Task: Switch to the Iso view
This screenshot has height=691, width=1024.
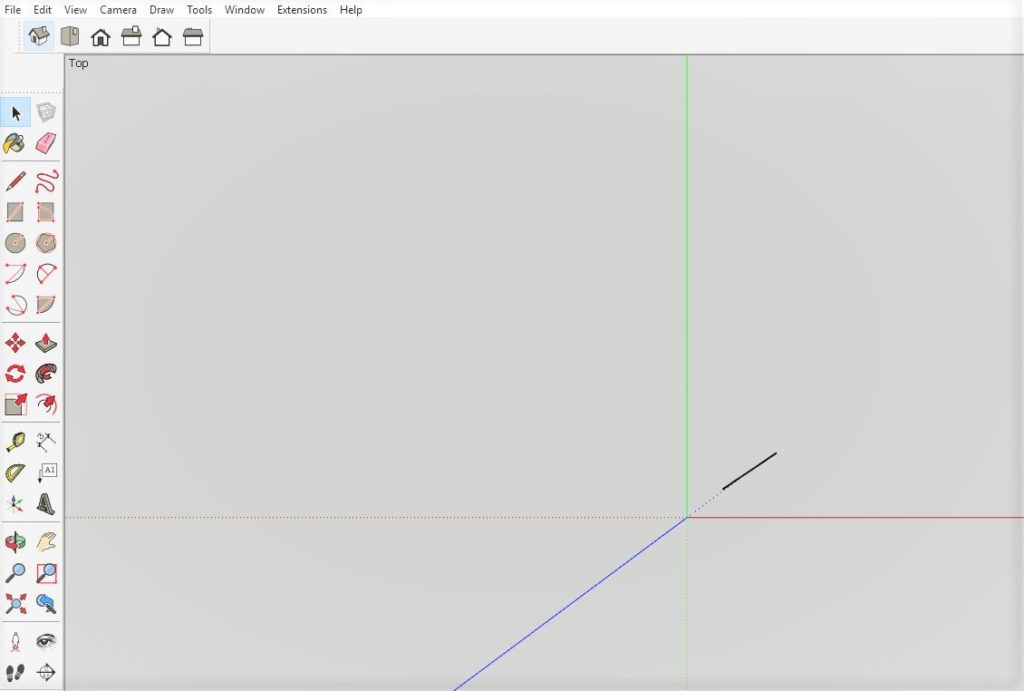Action: (x=38, y=36)
